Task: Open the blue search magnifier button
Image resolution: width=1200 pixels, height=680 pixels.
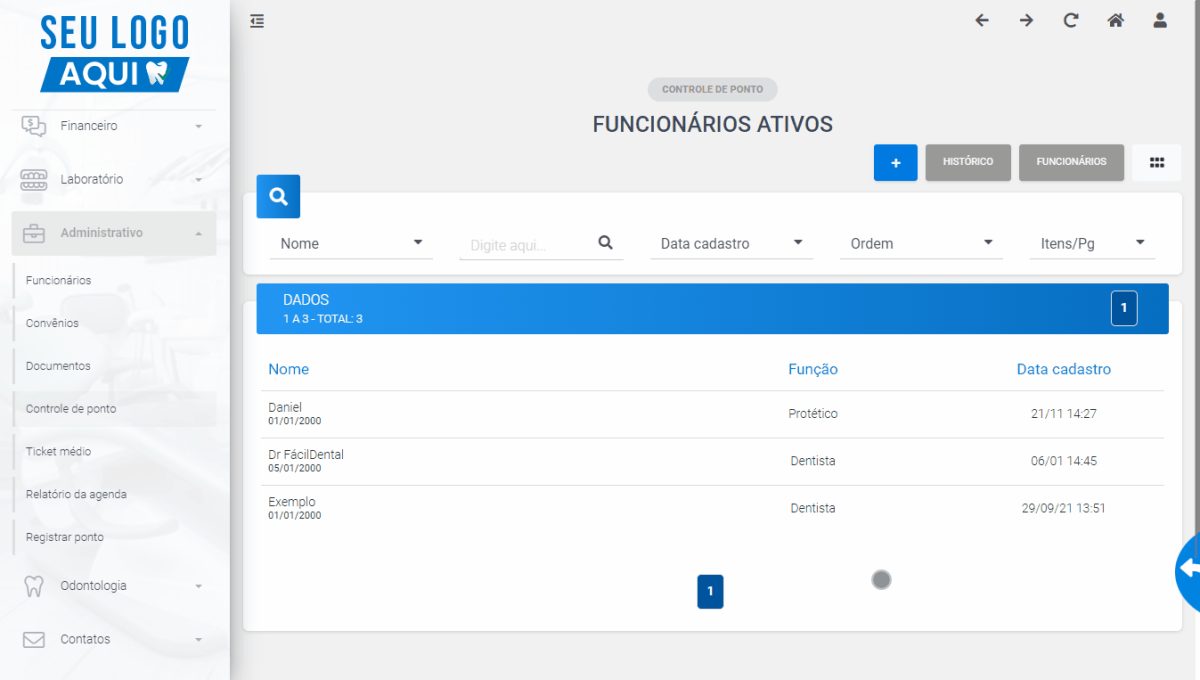Action: [x=278, y=196]
